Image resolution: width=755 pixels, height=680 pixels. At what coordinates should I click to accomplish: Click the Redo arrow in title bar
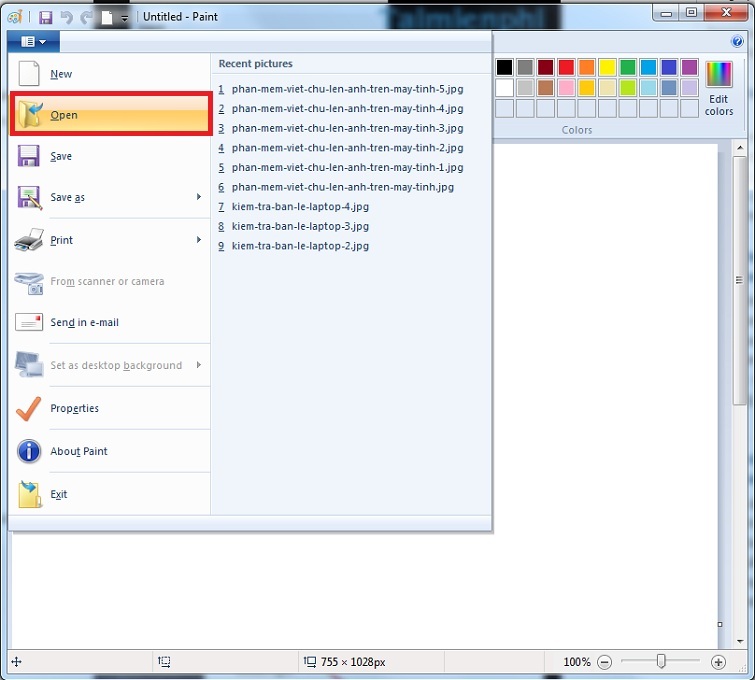86,17
